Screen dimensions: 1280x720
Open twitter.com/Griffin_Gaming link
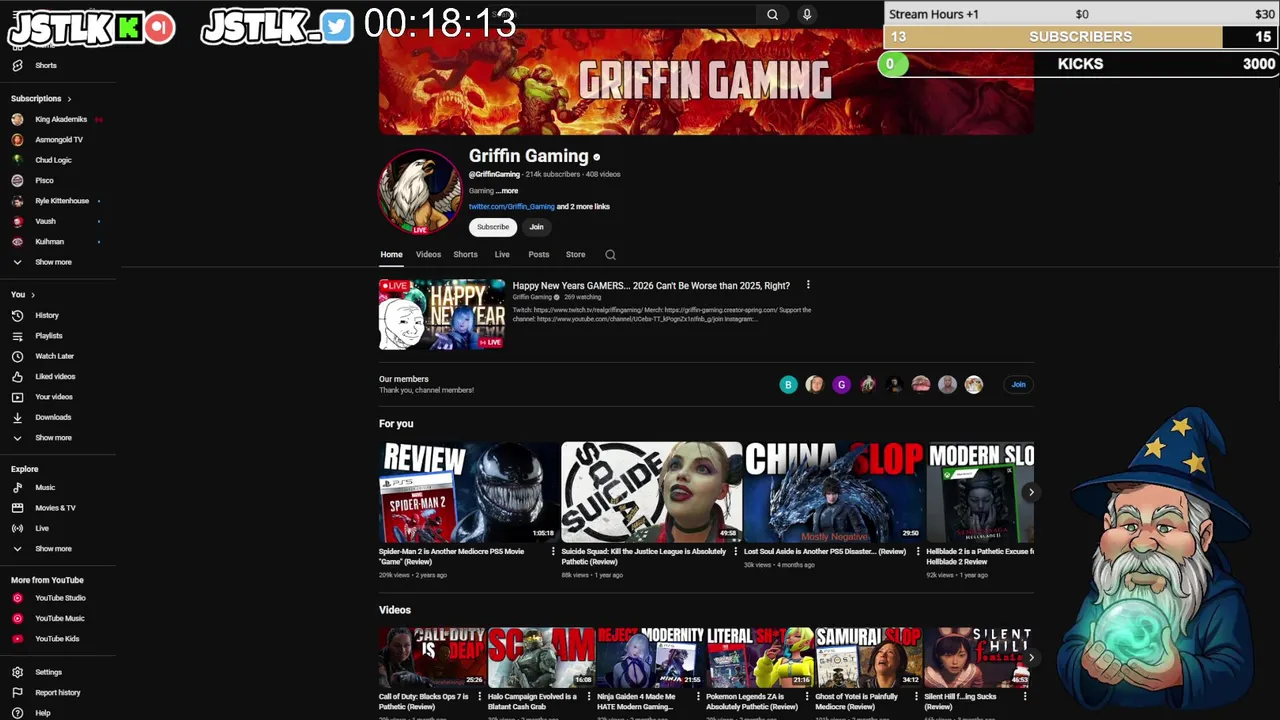click(x=511, y=207)
